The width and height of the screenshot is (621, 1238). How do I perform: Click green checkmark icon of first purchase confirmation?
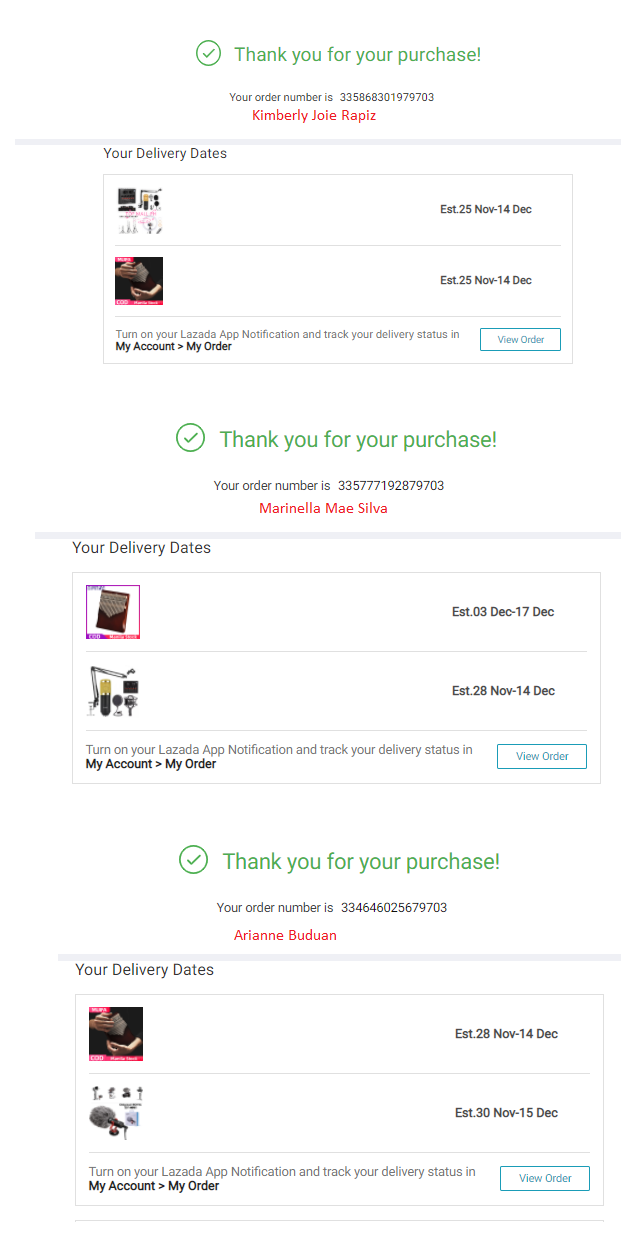click(x=208, y=54)
